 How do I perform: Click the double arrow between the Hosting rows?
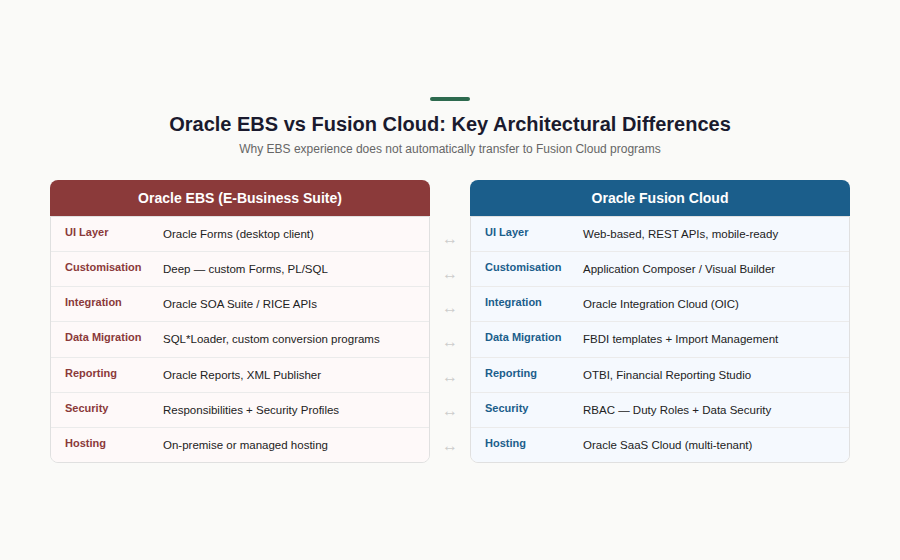coord(449,448)
